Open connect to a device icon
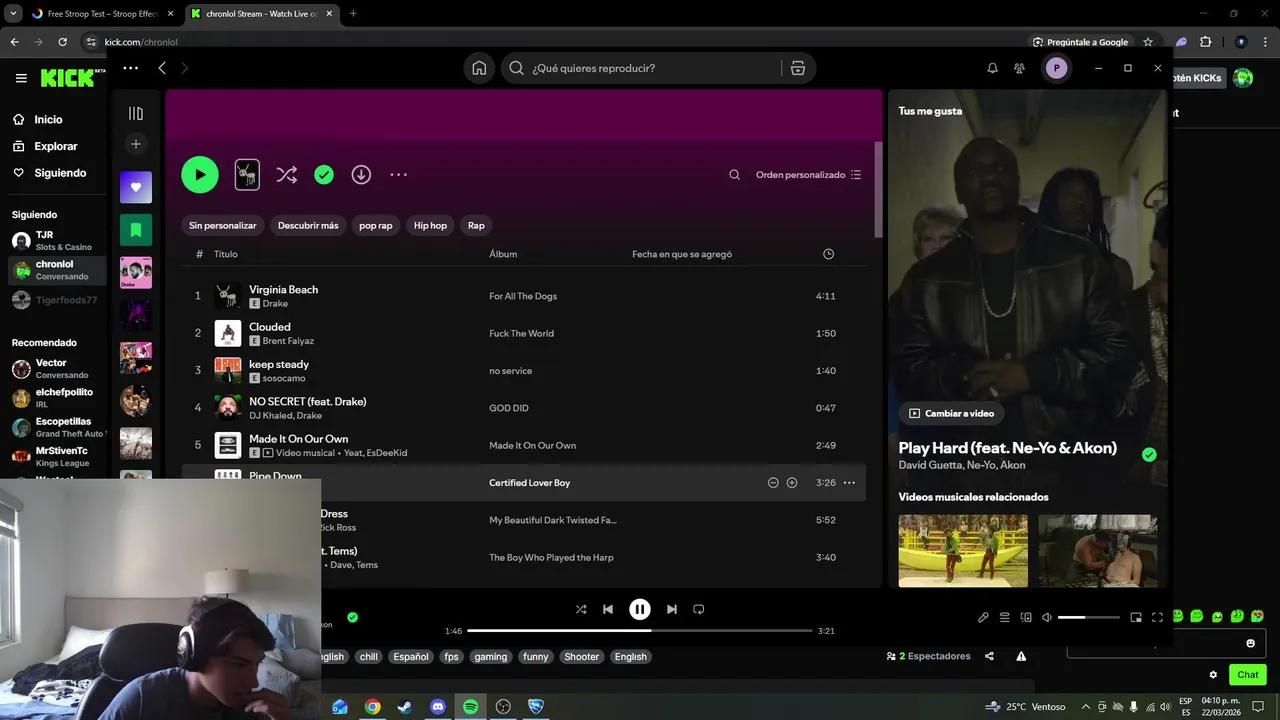 (x=1026, y=618)
